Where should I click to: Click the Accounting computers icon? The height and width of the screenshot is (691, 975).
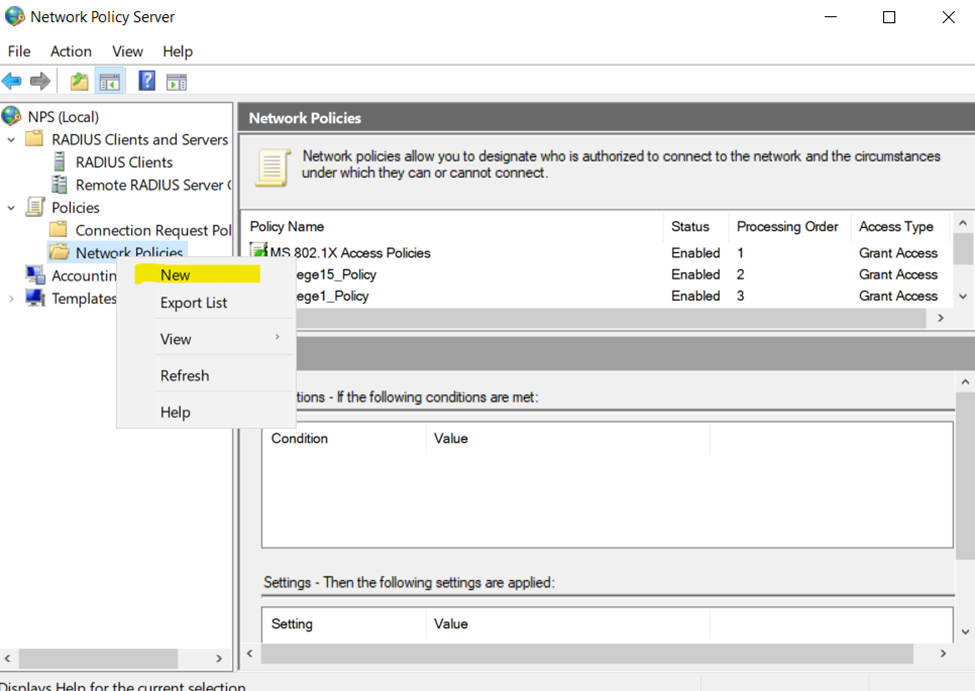(x=35, y=274)
